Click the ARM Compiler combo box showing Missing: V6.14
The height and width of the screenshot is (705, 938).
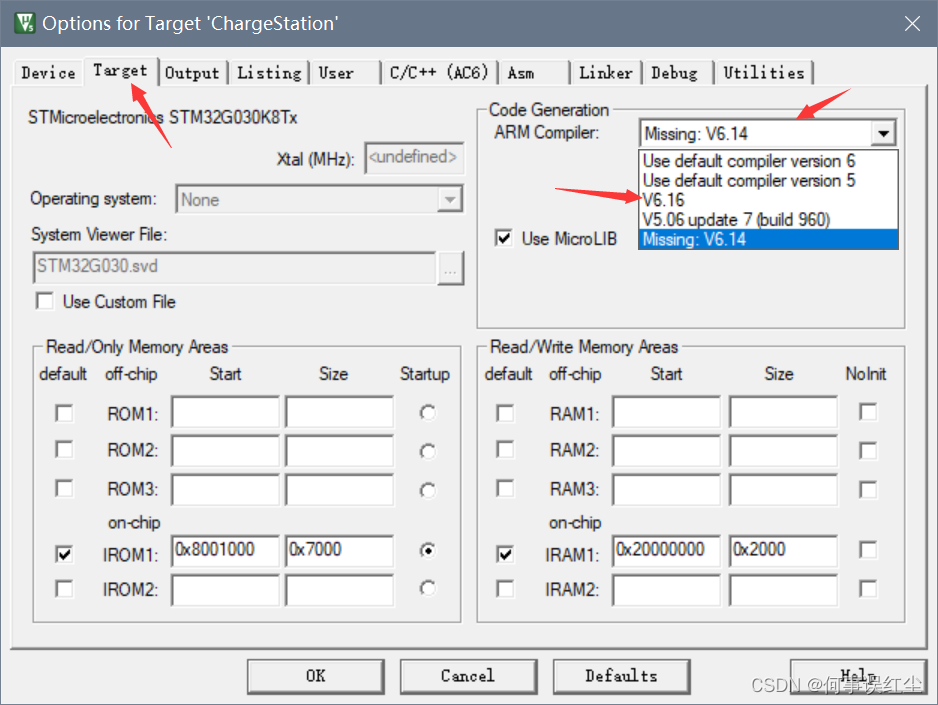point(768,133)
